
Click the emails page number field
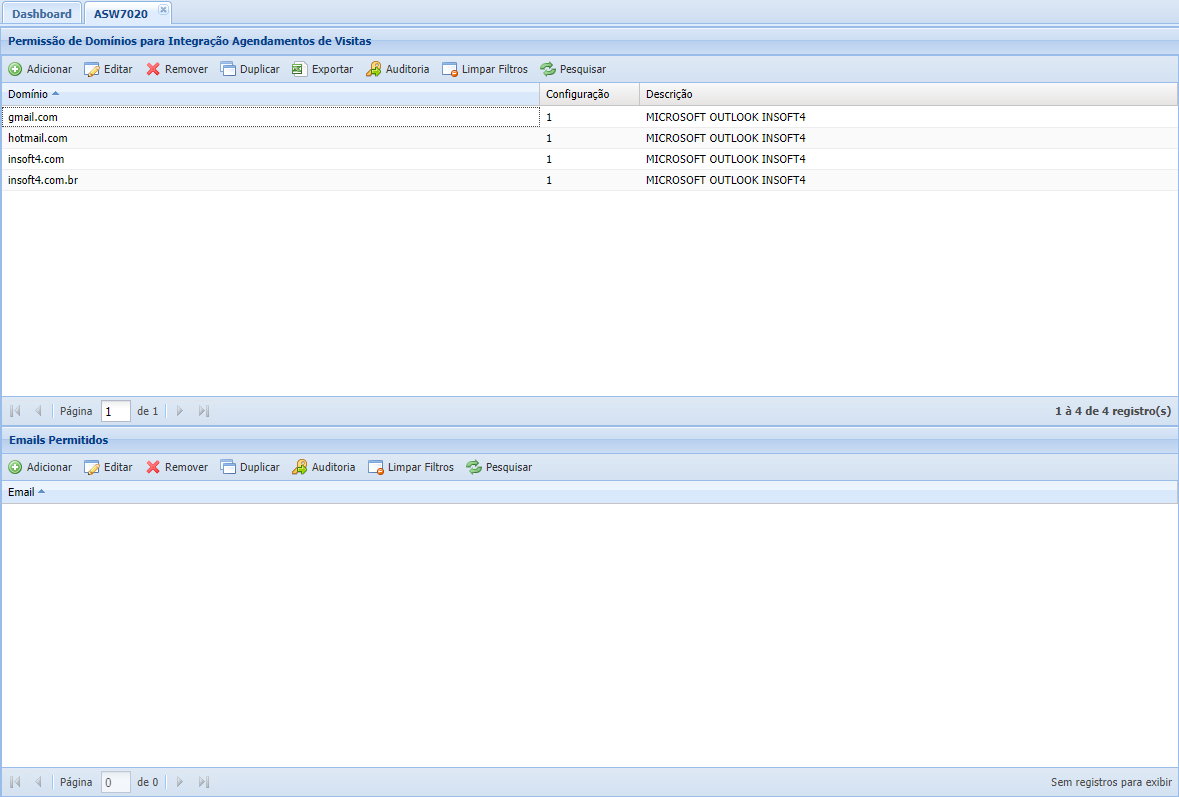(x=116, y=783)
